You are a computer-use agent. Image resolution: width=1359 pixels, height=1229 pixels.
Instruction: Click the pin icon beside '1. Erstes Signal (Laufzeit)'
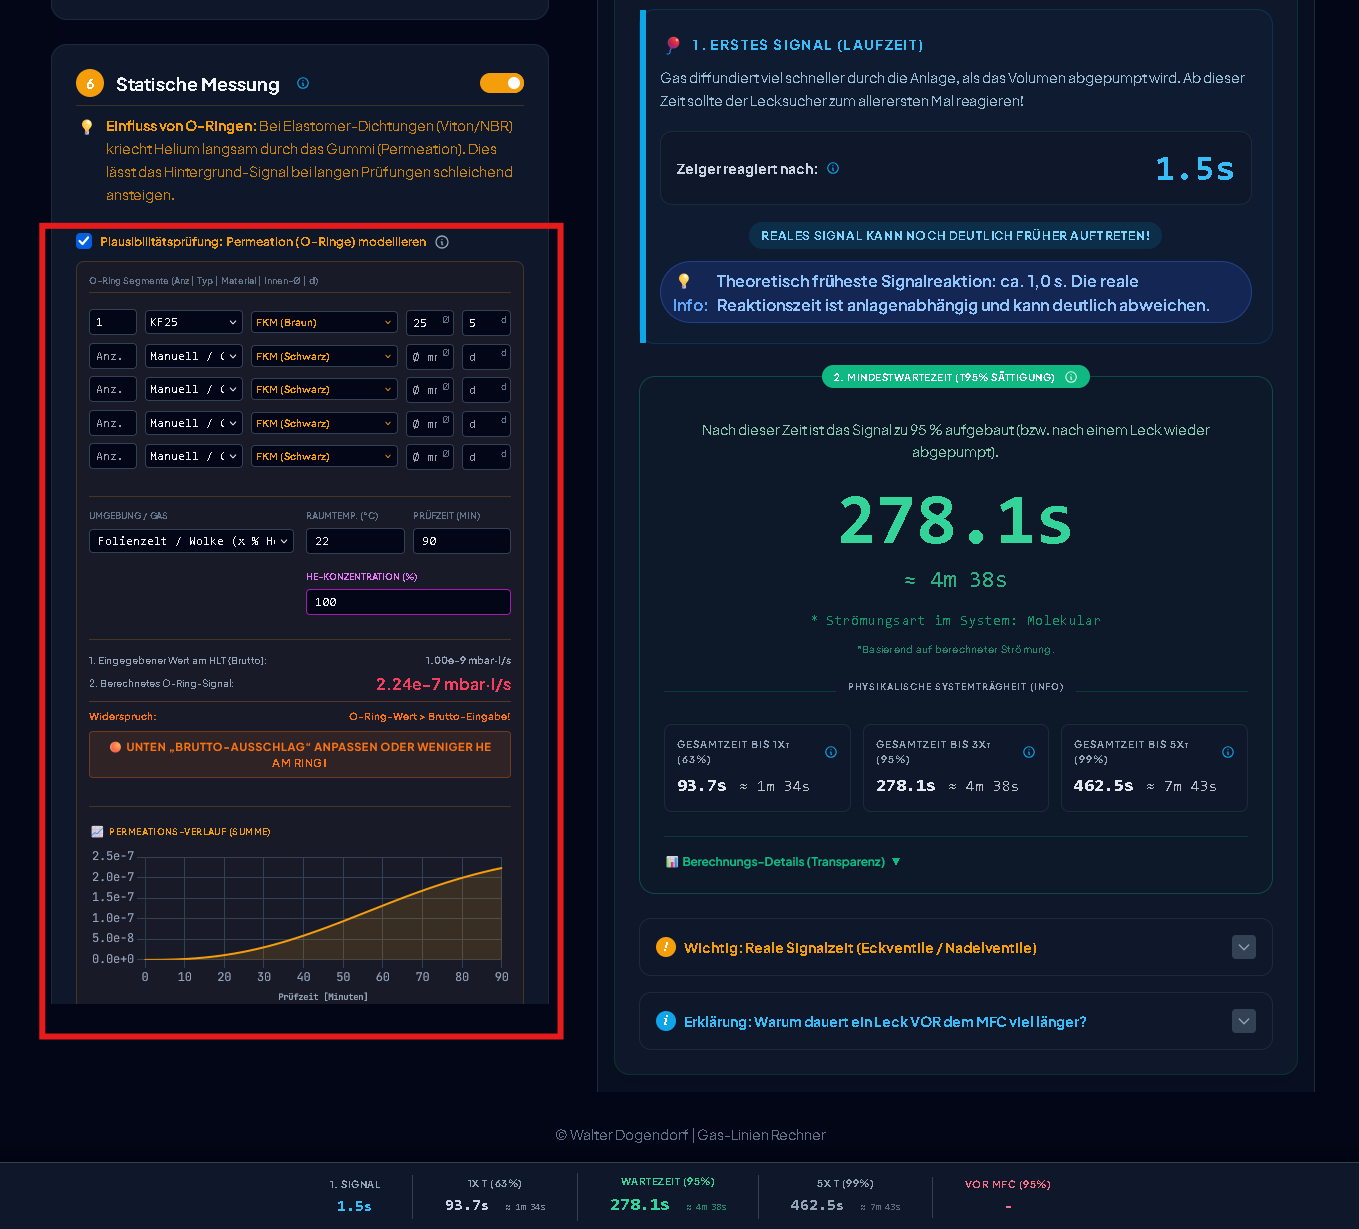click(x=673, y=45)
